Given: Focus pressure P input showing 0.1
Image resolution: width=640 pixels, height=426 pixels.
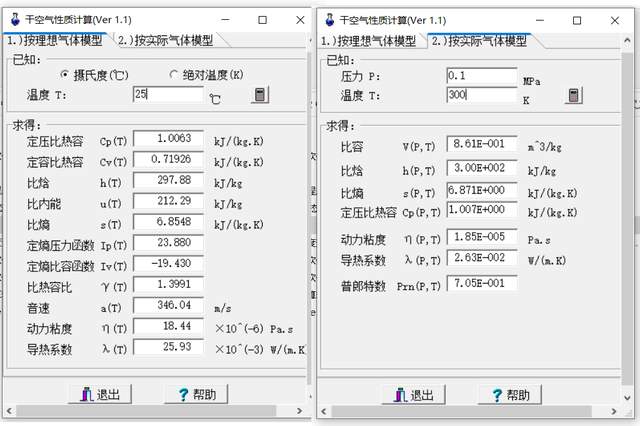Looking at the screenshot, I should click(482, 76).
